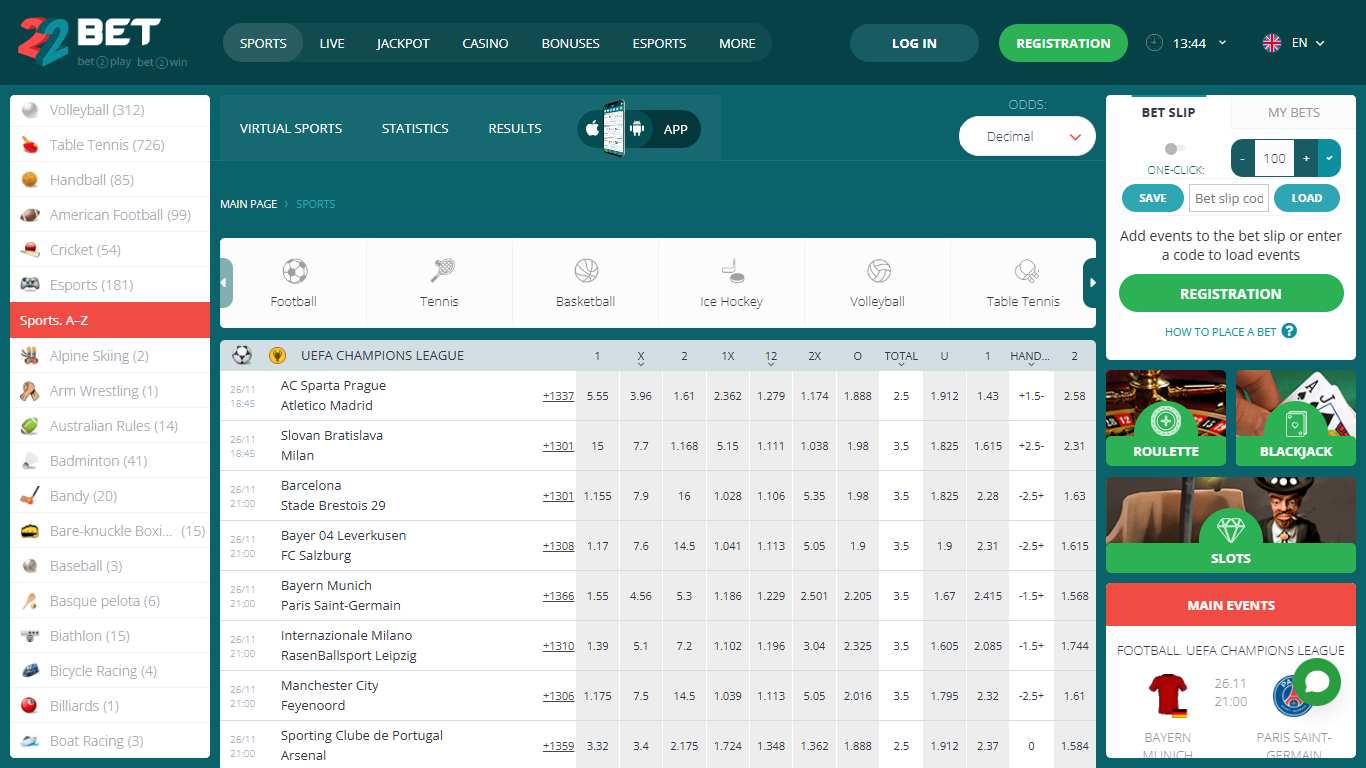Select the Badminton shuttlecock icon
Image resolution: width=1366 pixels, height=768 pixels.
(30, 461)
